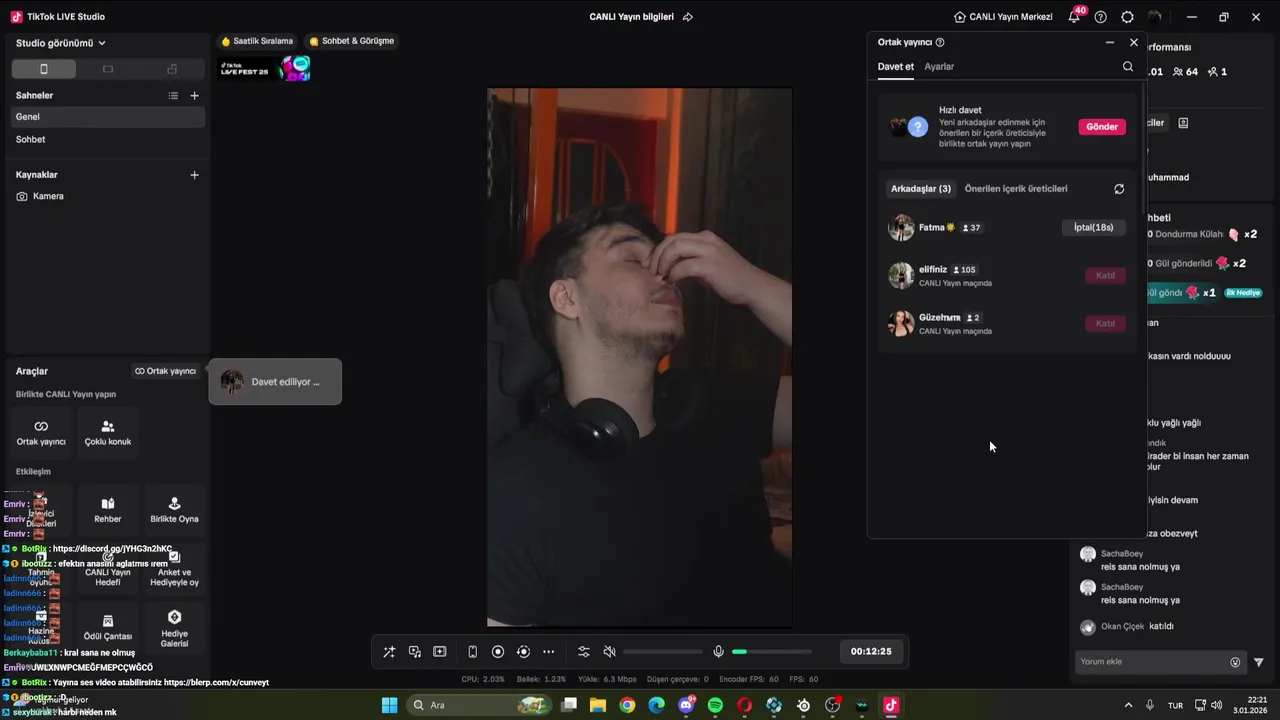
Task: Open Ödül Çantası tool
Action: pyautogui.click(x=108, y=627)
